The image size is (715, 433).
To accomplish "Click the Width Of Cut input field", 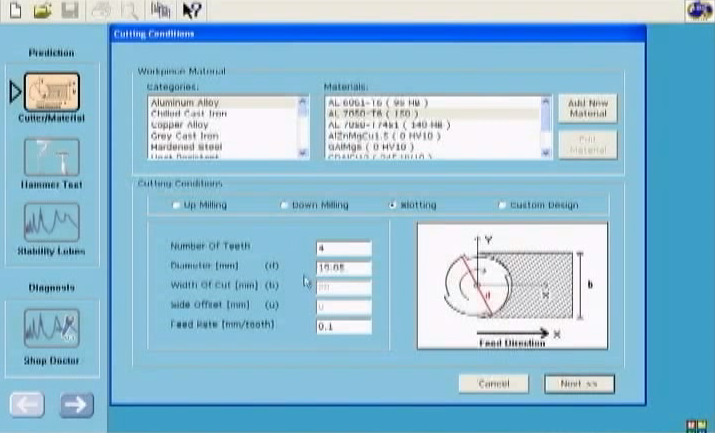I will point(344,288).
